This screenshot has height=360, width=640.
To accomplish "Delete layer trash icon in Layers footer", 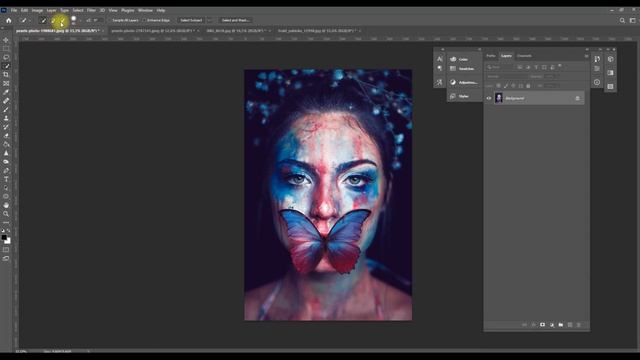I will click(x=579, y=325).
